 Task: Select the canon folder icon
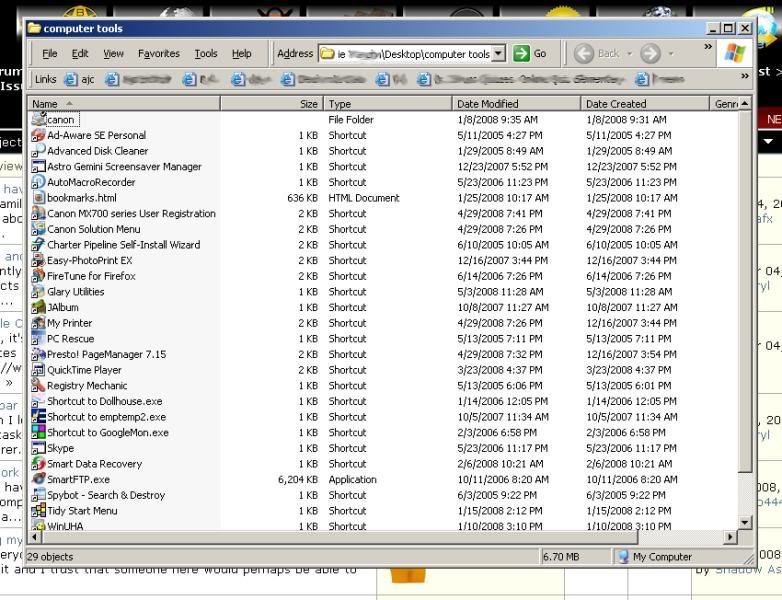[x=38, y=119]
